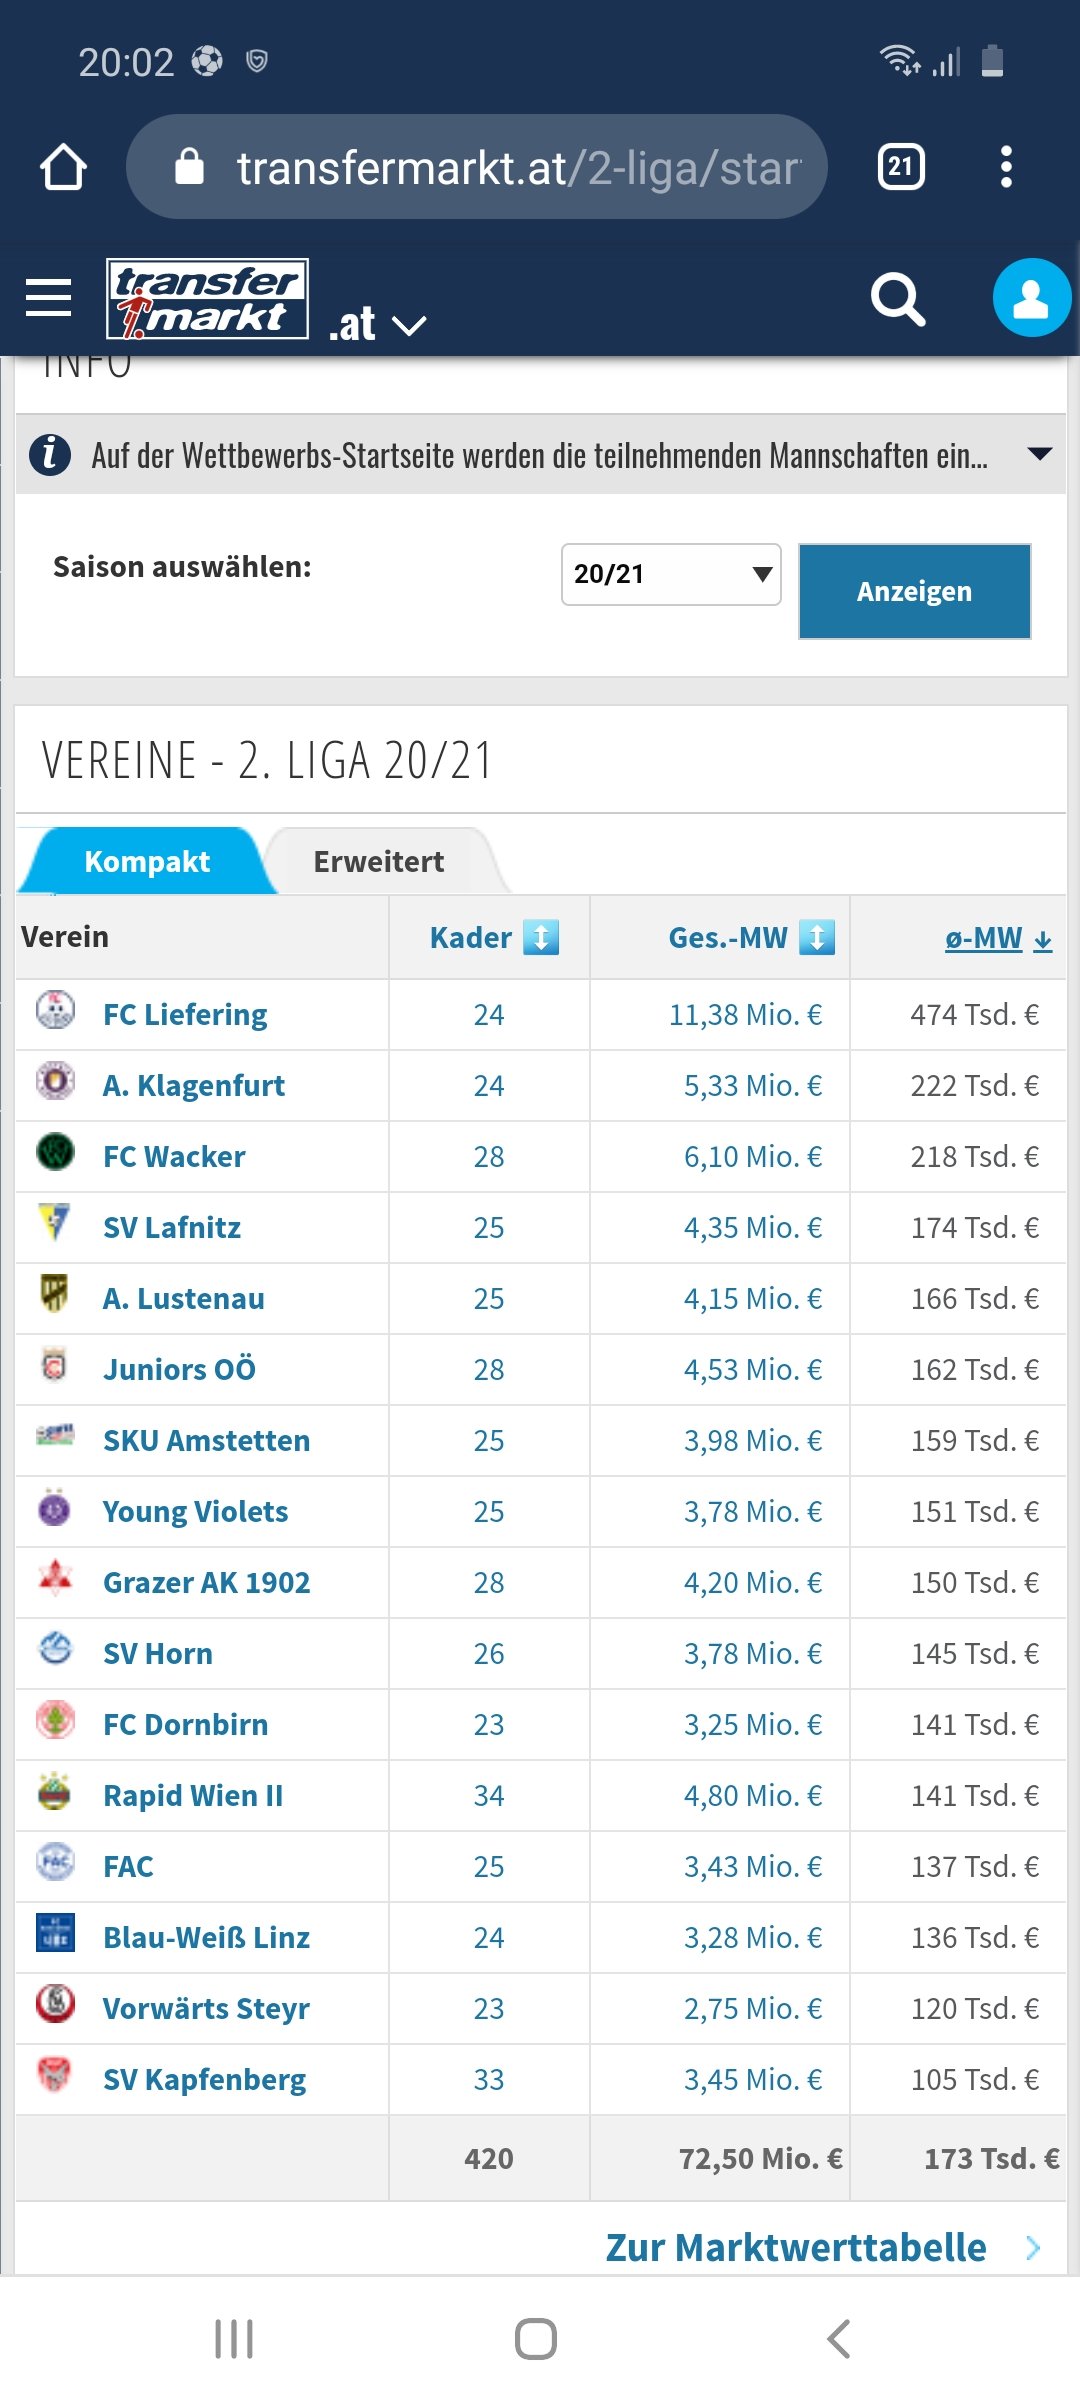Tap the Transfermarkt logo
This screenshot has width=1080, height=2400.
coord(208,299)
